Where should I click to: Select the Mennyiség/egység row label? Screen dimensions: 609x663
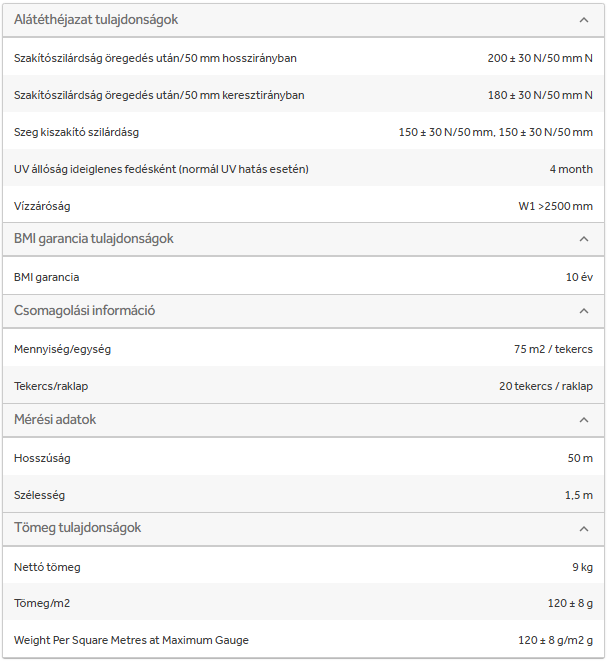62,349
